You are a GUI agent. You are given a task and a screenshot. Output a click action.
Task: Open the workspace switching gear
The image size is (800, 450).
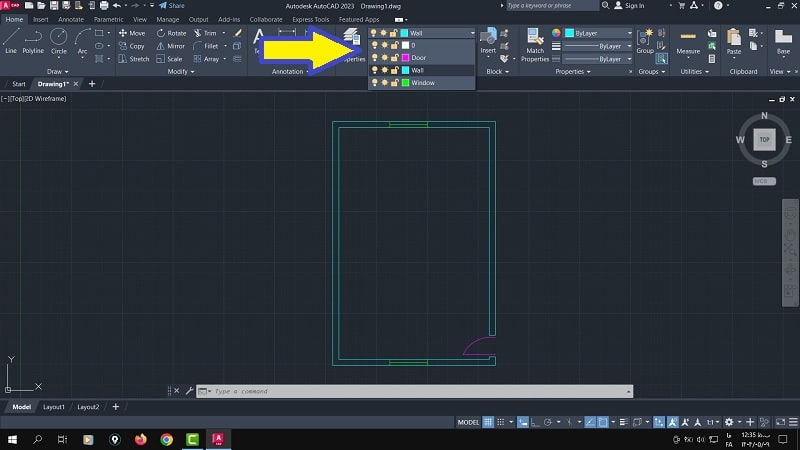point(729,422)
